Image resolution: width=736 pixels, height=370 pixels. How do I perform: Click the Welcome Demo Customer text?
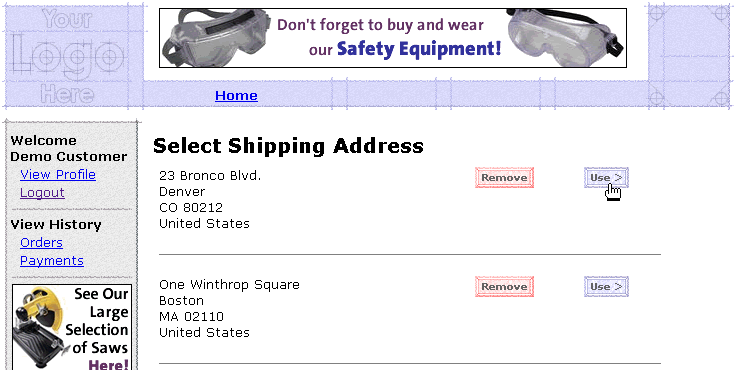69,148
